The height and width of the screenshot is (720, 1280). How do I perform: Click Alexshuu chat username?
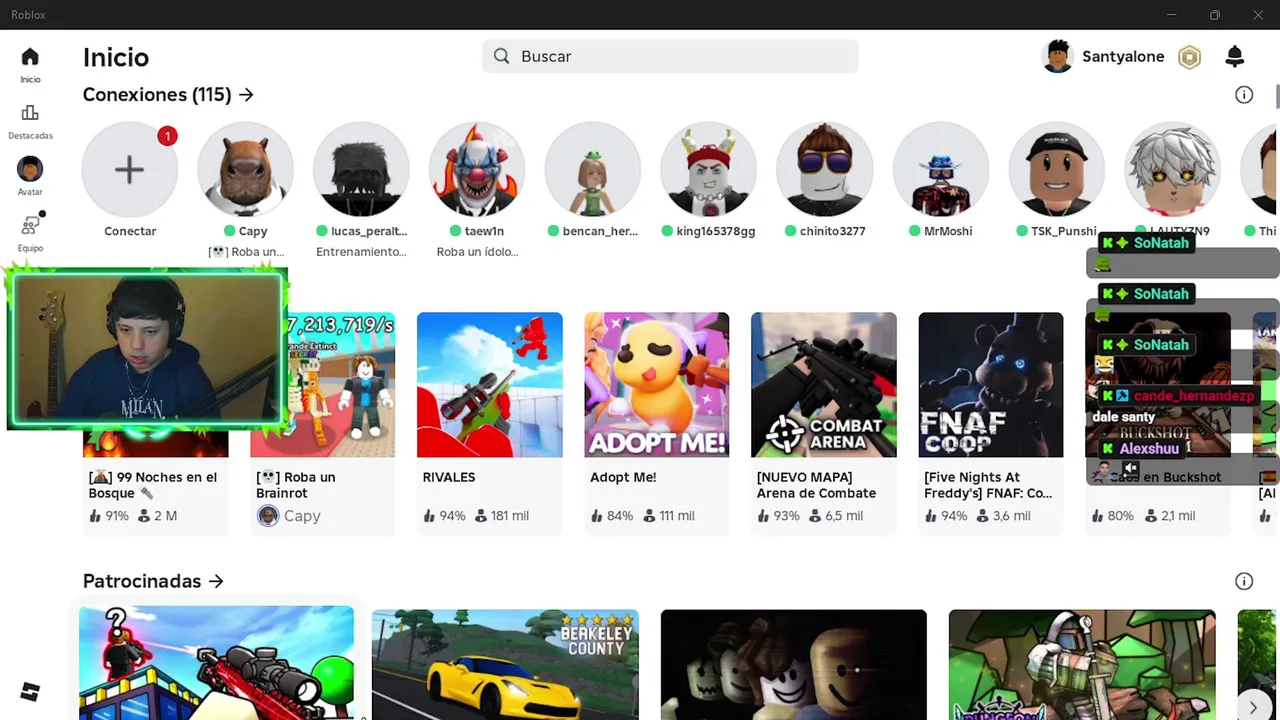point(1149,449)
